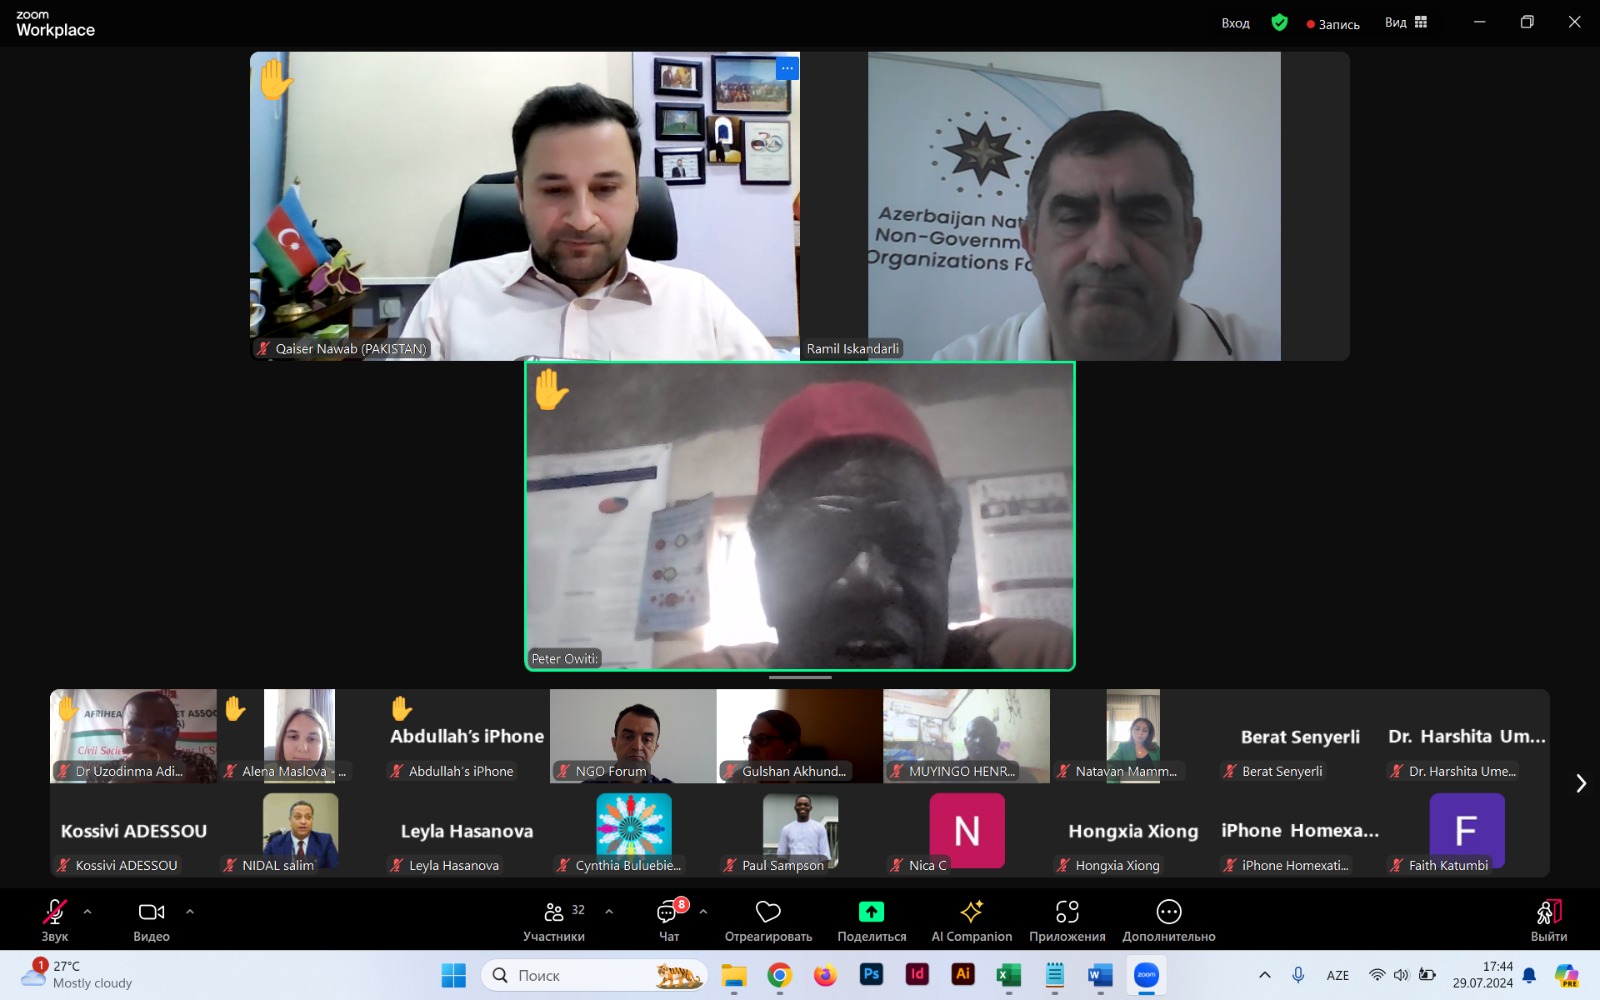This screenshot has width=1600, height=1000.
Task: Go to the next page of participant thumbnails
Action: pos(1580,783)
